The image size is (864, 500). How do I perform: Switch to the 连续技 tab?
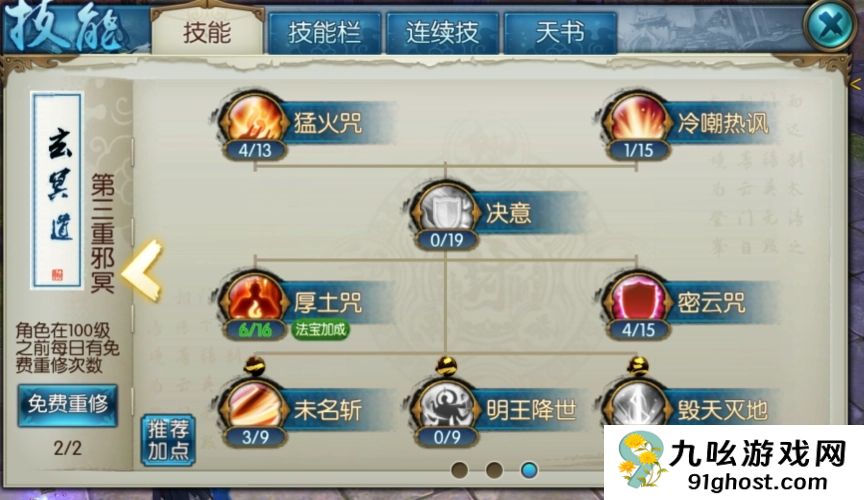tap(442, 33)
